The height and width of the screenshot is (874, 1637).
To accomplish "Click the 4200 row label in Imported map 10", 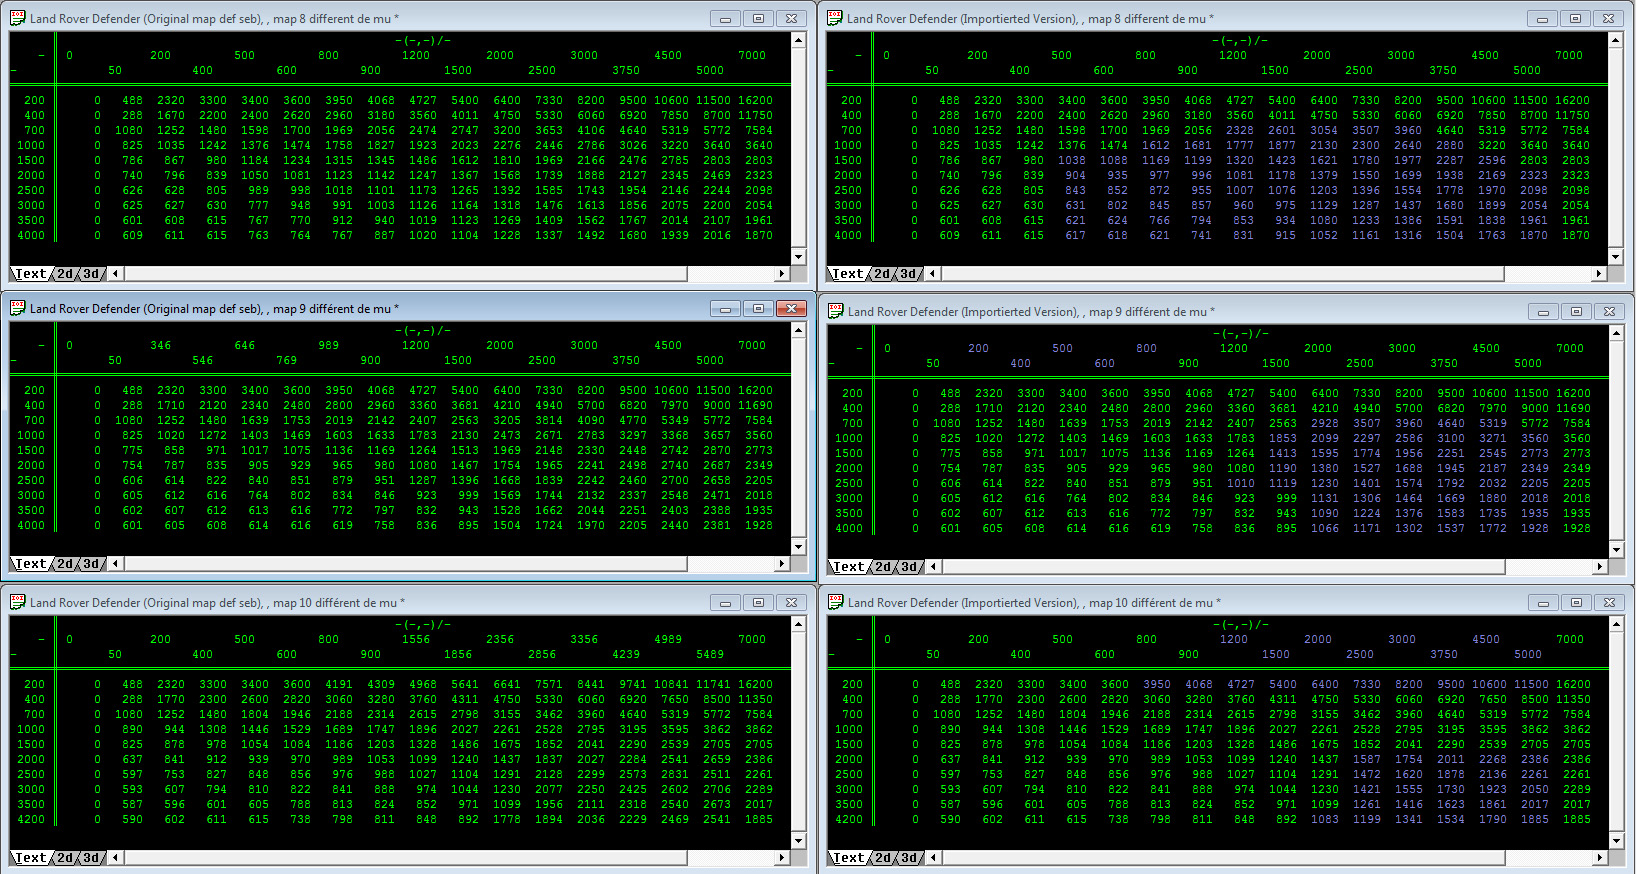I will [848, 819].
